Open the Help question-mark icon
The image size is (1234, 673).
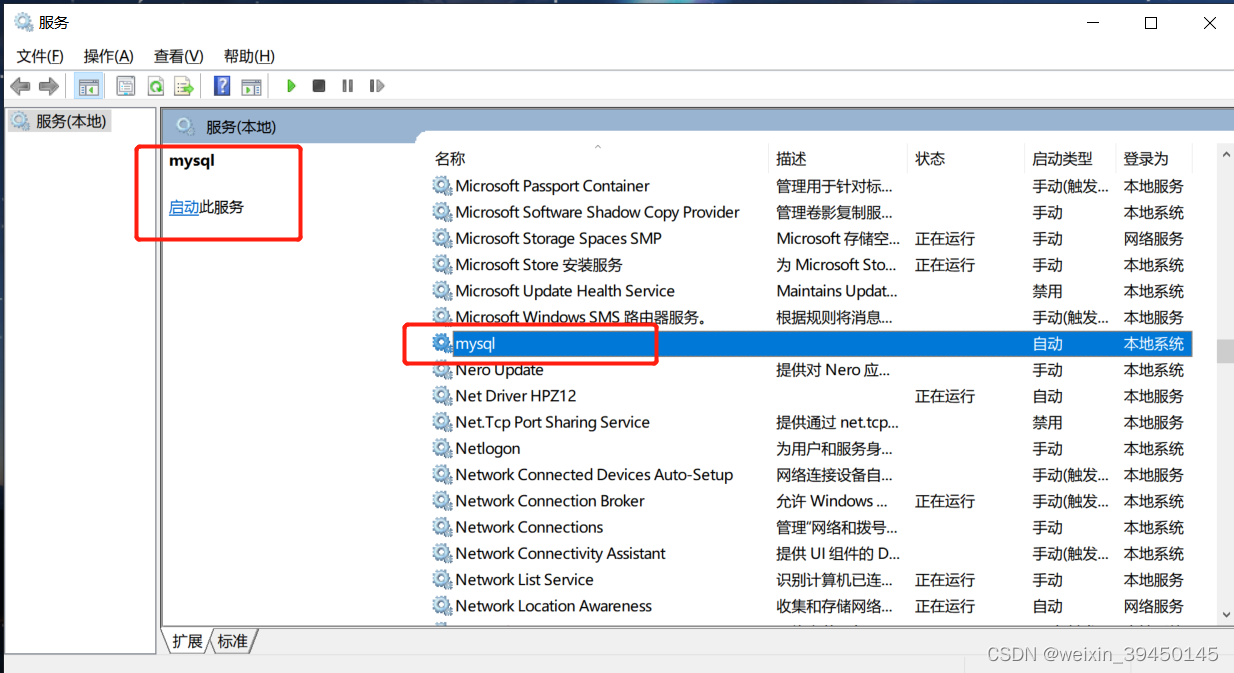[x=222, y=86]
